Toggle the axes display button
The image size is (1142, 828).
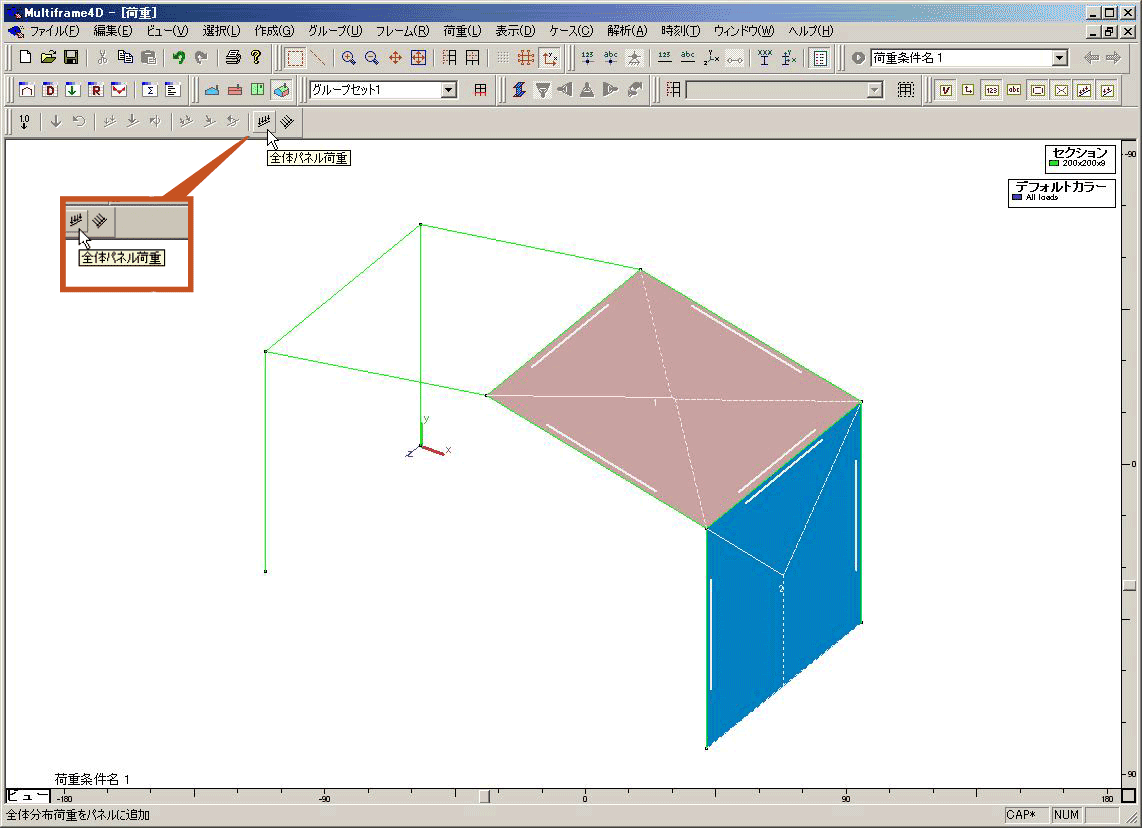[x=549, y=58]
